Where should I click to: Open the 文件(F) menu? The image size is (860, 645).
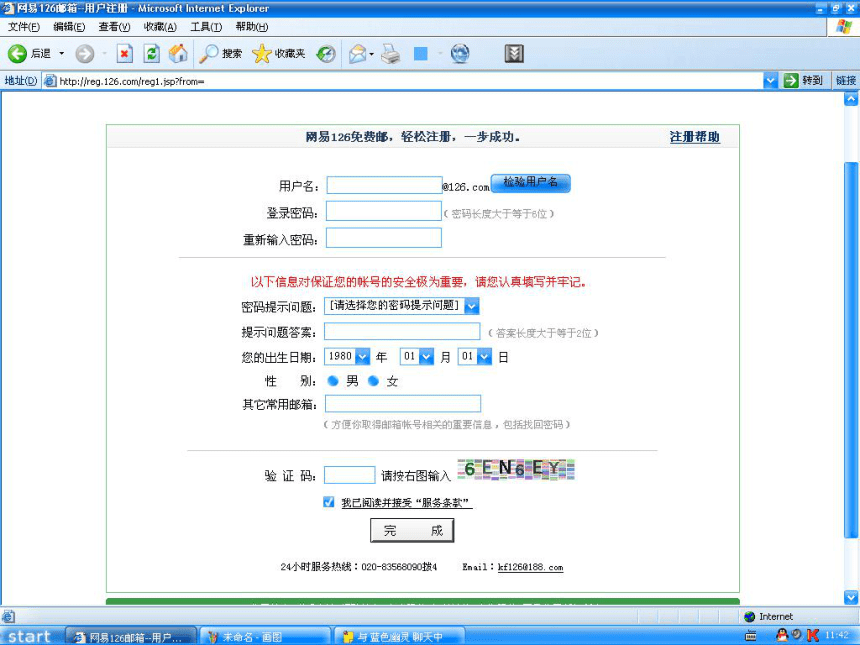(x=24, y=26)
